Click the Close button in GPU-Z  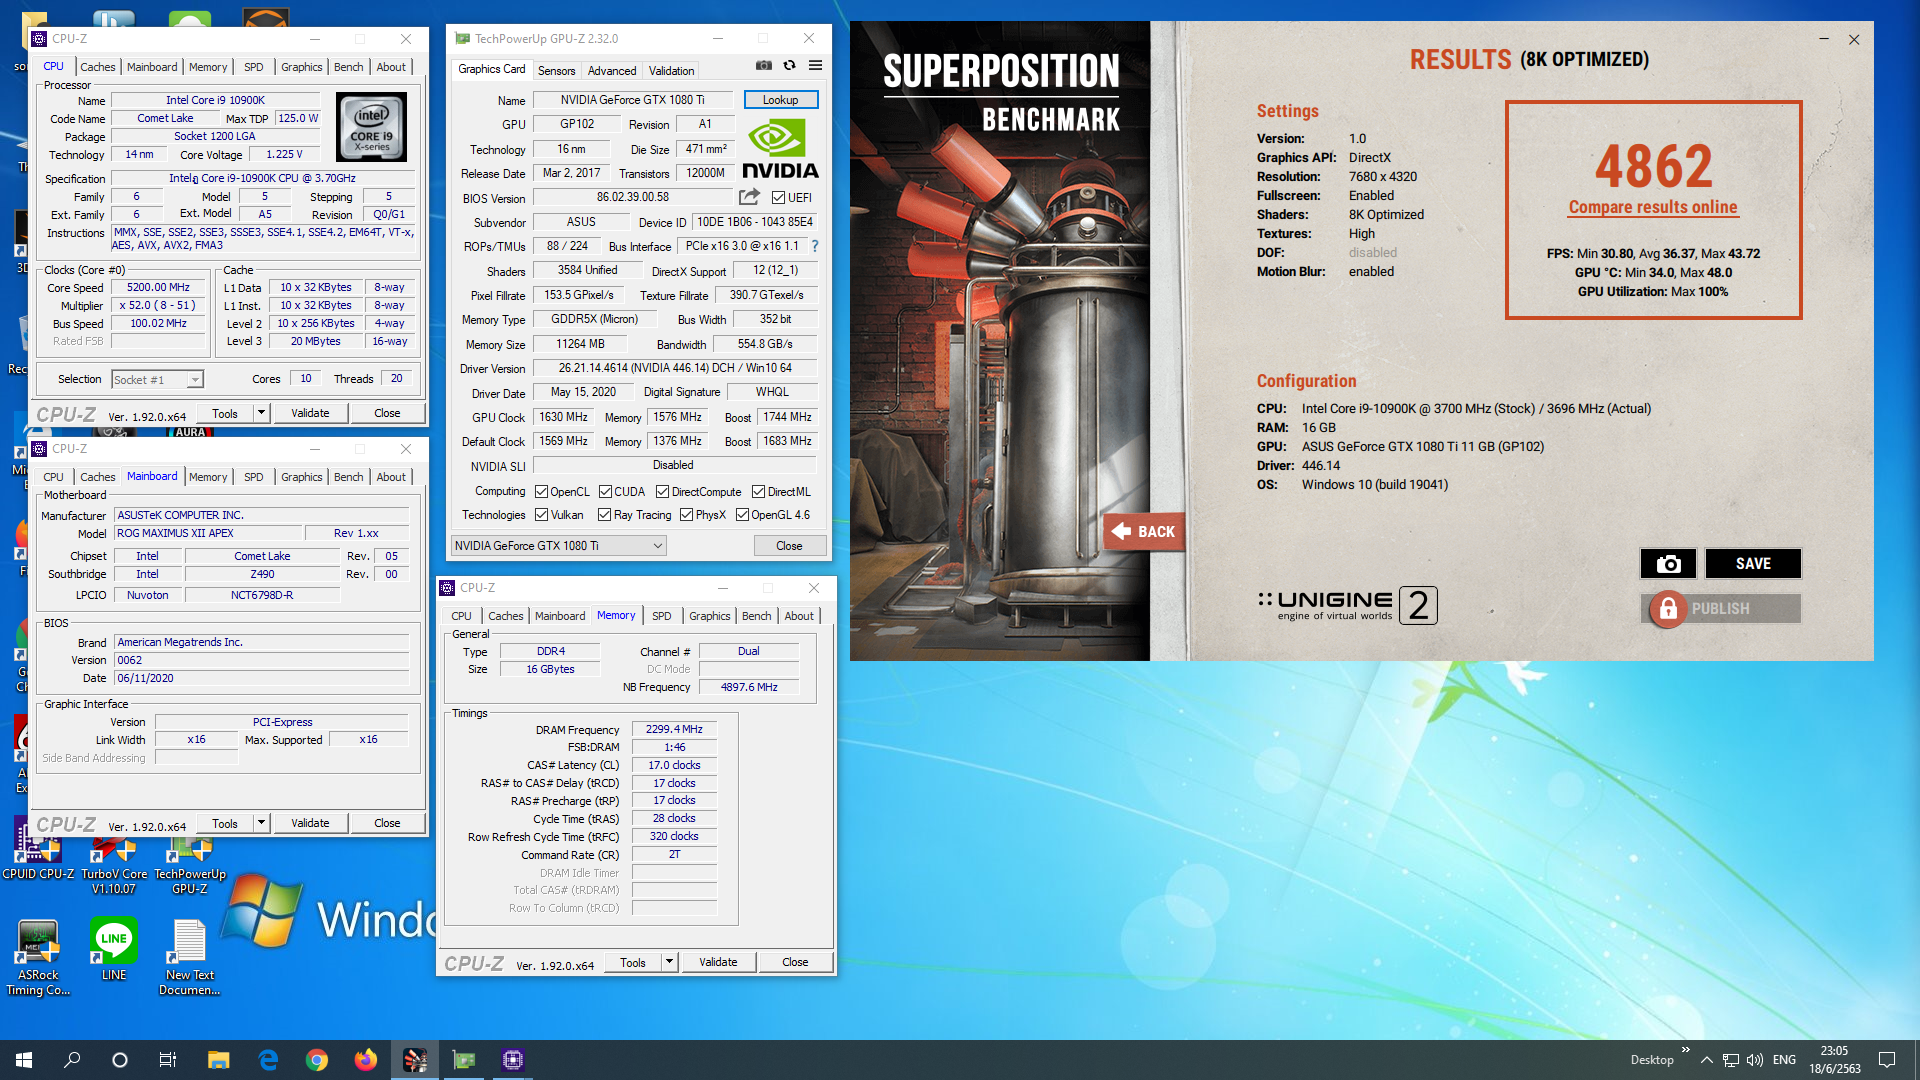[x=789, y=546]
